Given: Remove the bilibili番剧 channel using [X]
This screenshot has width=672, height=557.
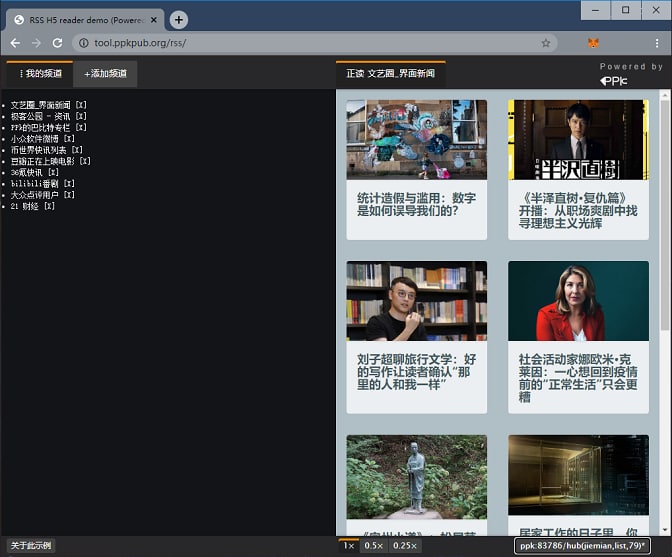Looking at the screenshot, I should (68, 184).
